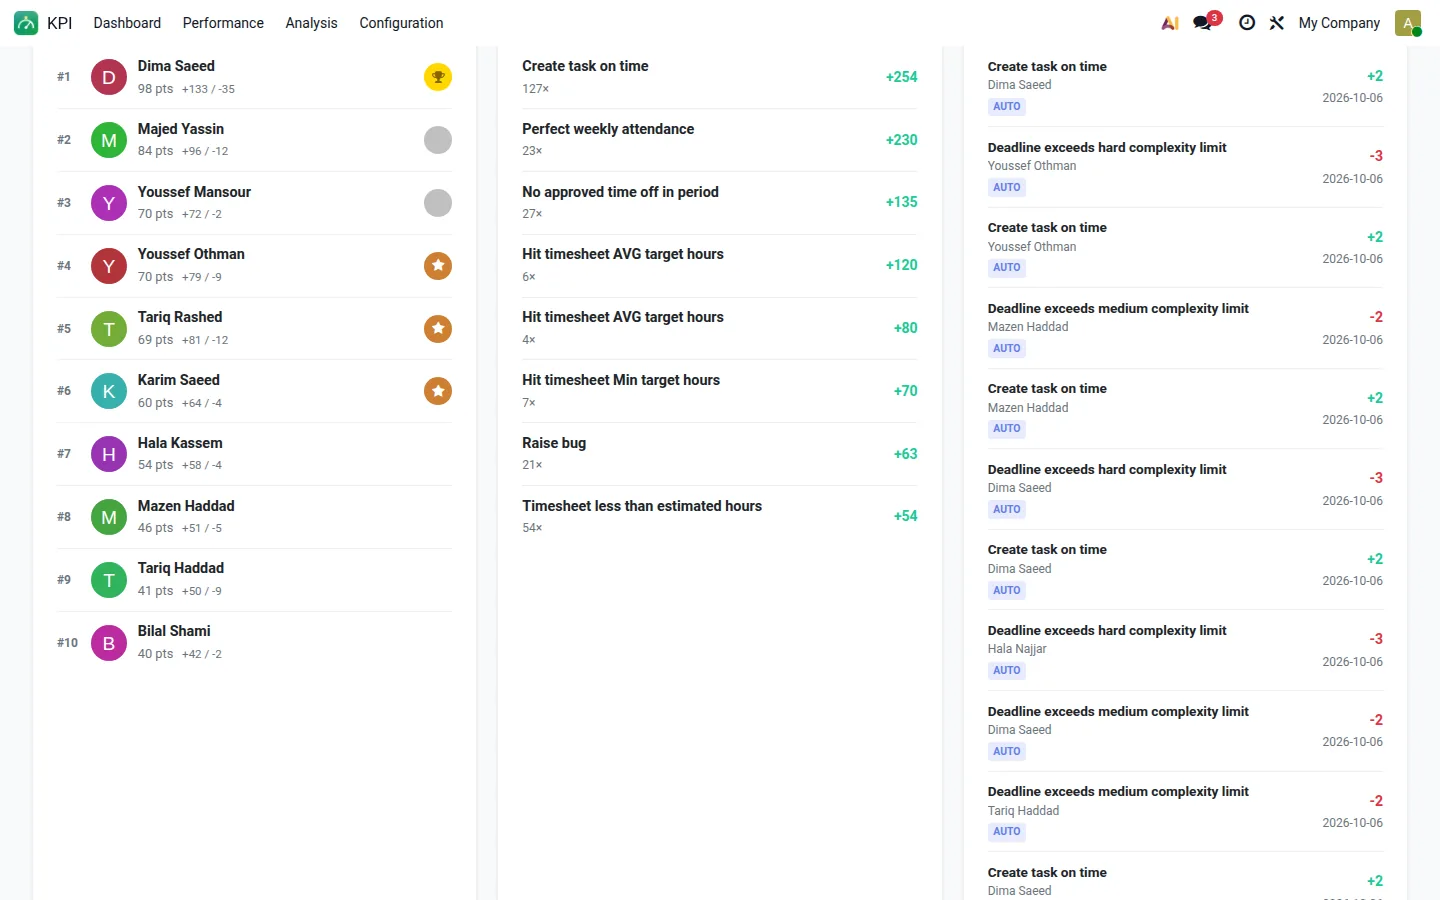Click Dima Saeed's gold trophy badge

(x=438, y=77)
